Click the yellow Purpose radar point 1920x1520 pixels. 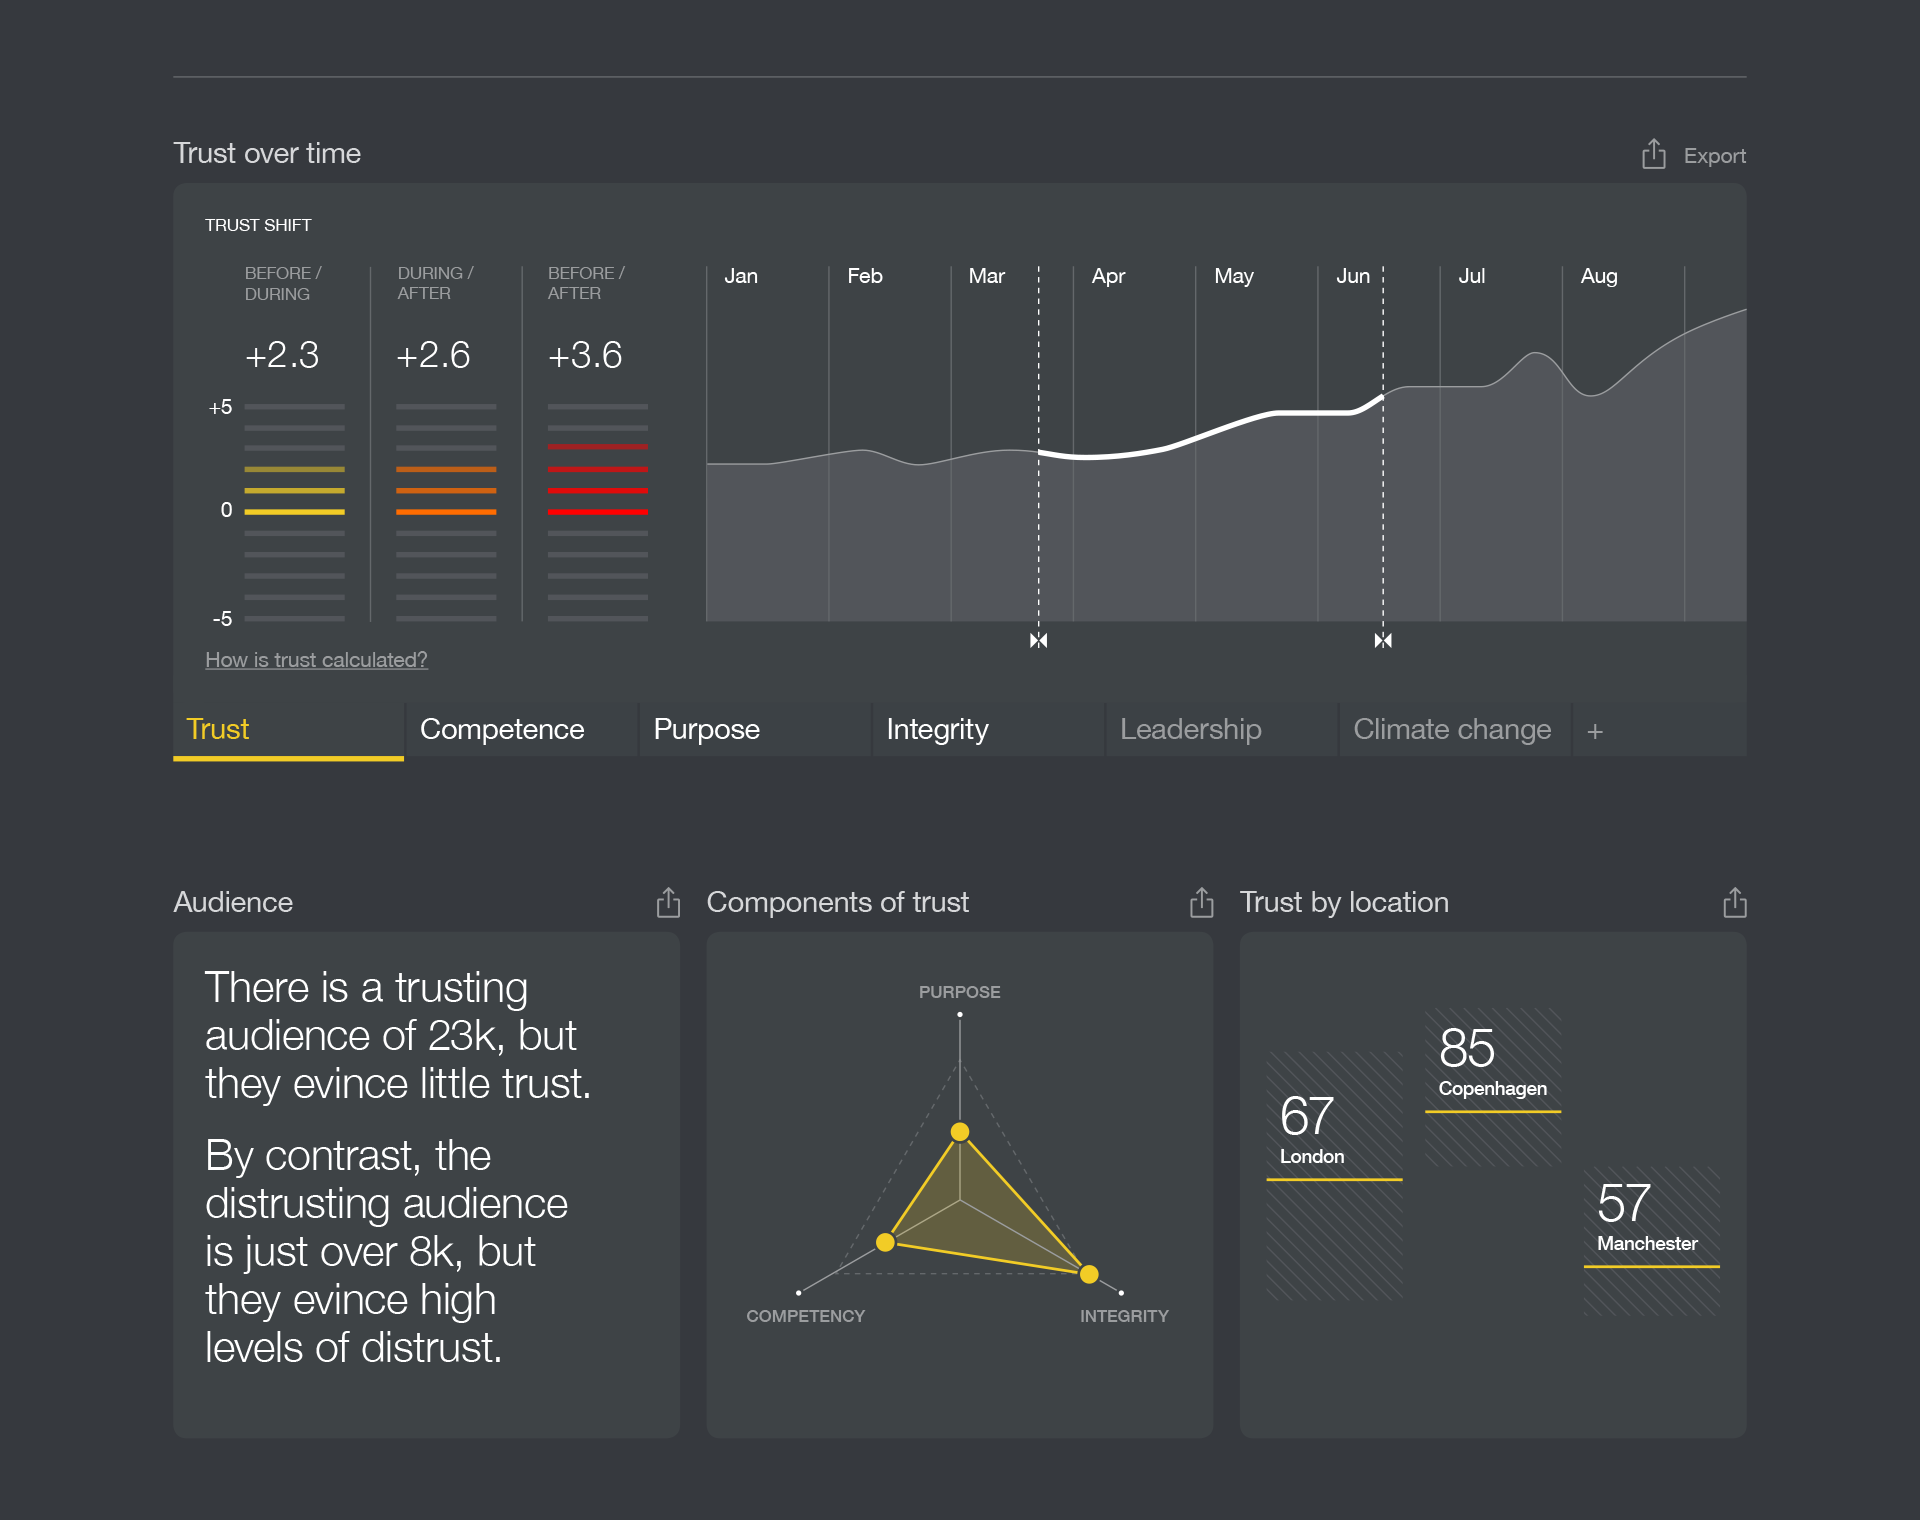pyautogui.click(x=960, y=1132)
